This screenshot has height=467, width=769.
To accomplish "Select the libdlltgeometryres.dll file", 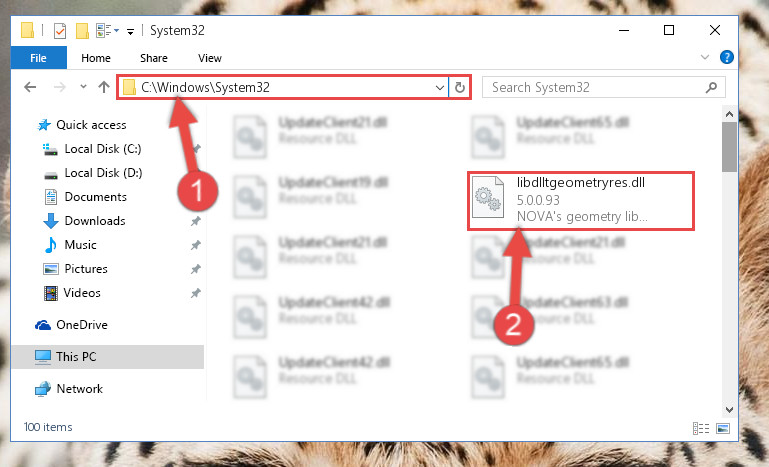I will point(581,200).
